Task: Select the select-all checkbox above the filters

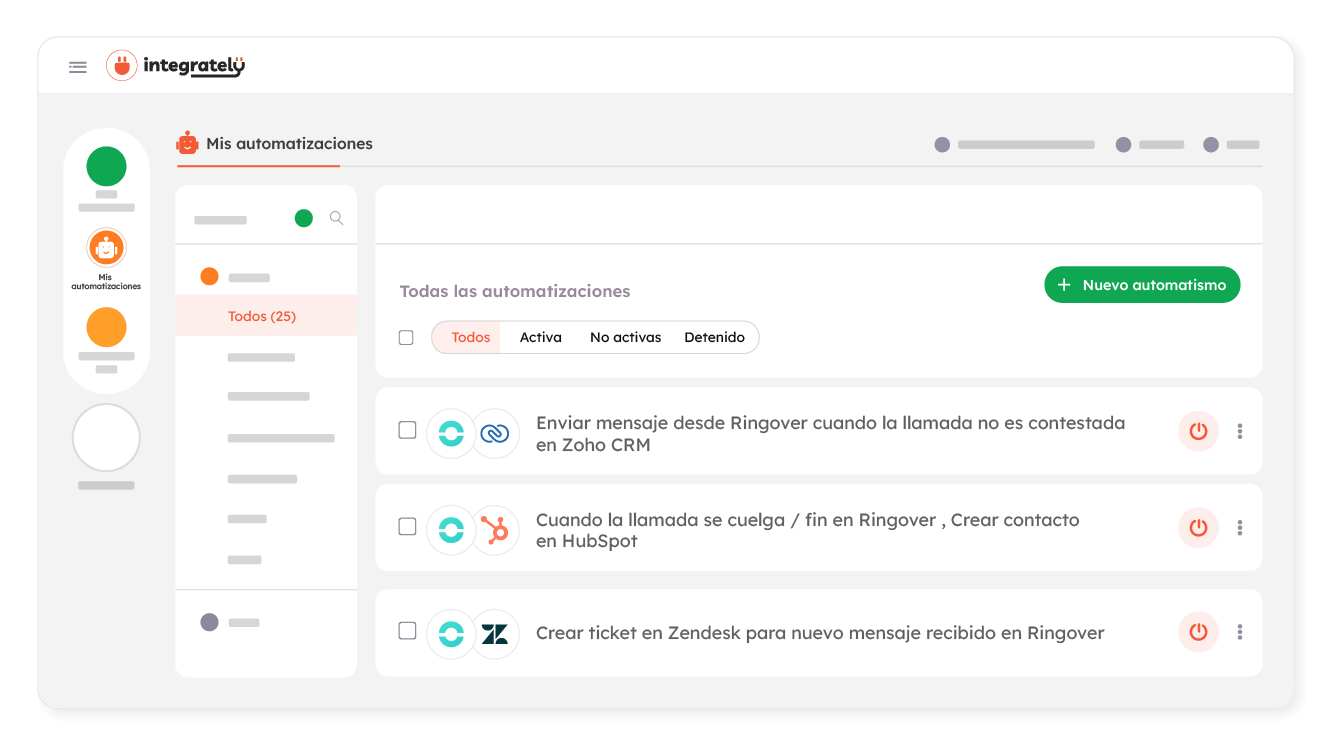Action: coord(407,337)
